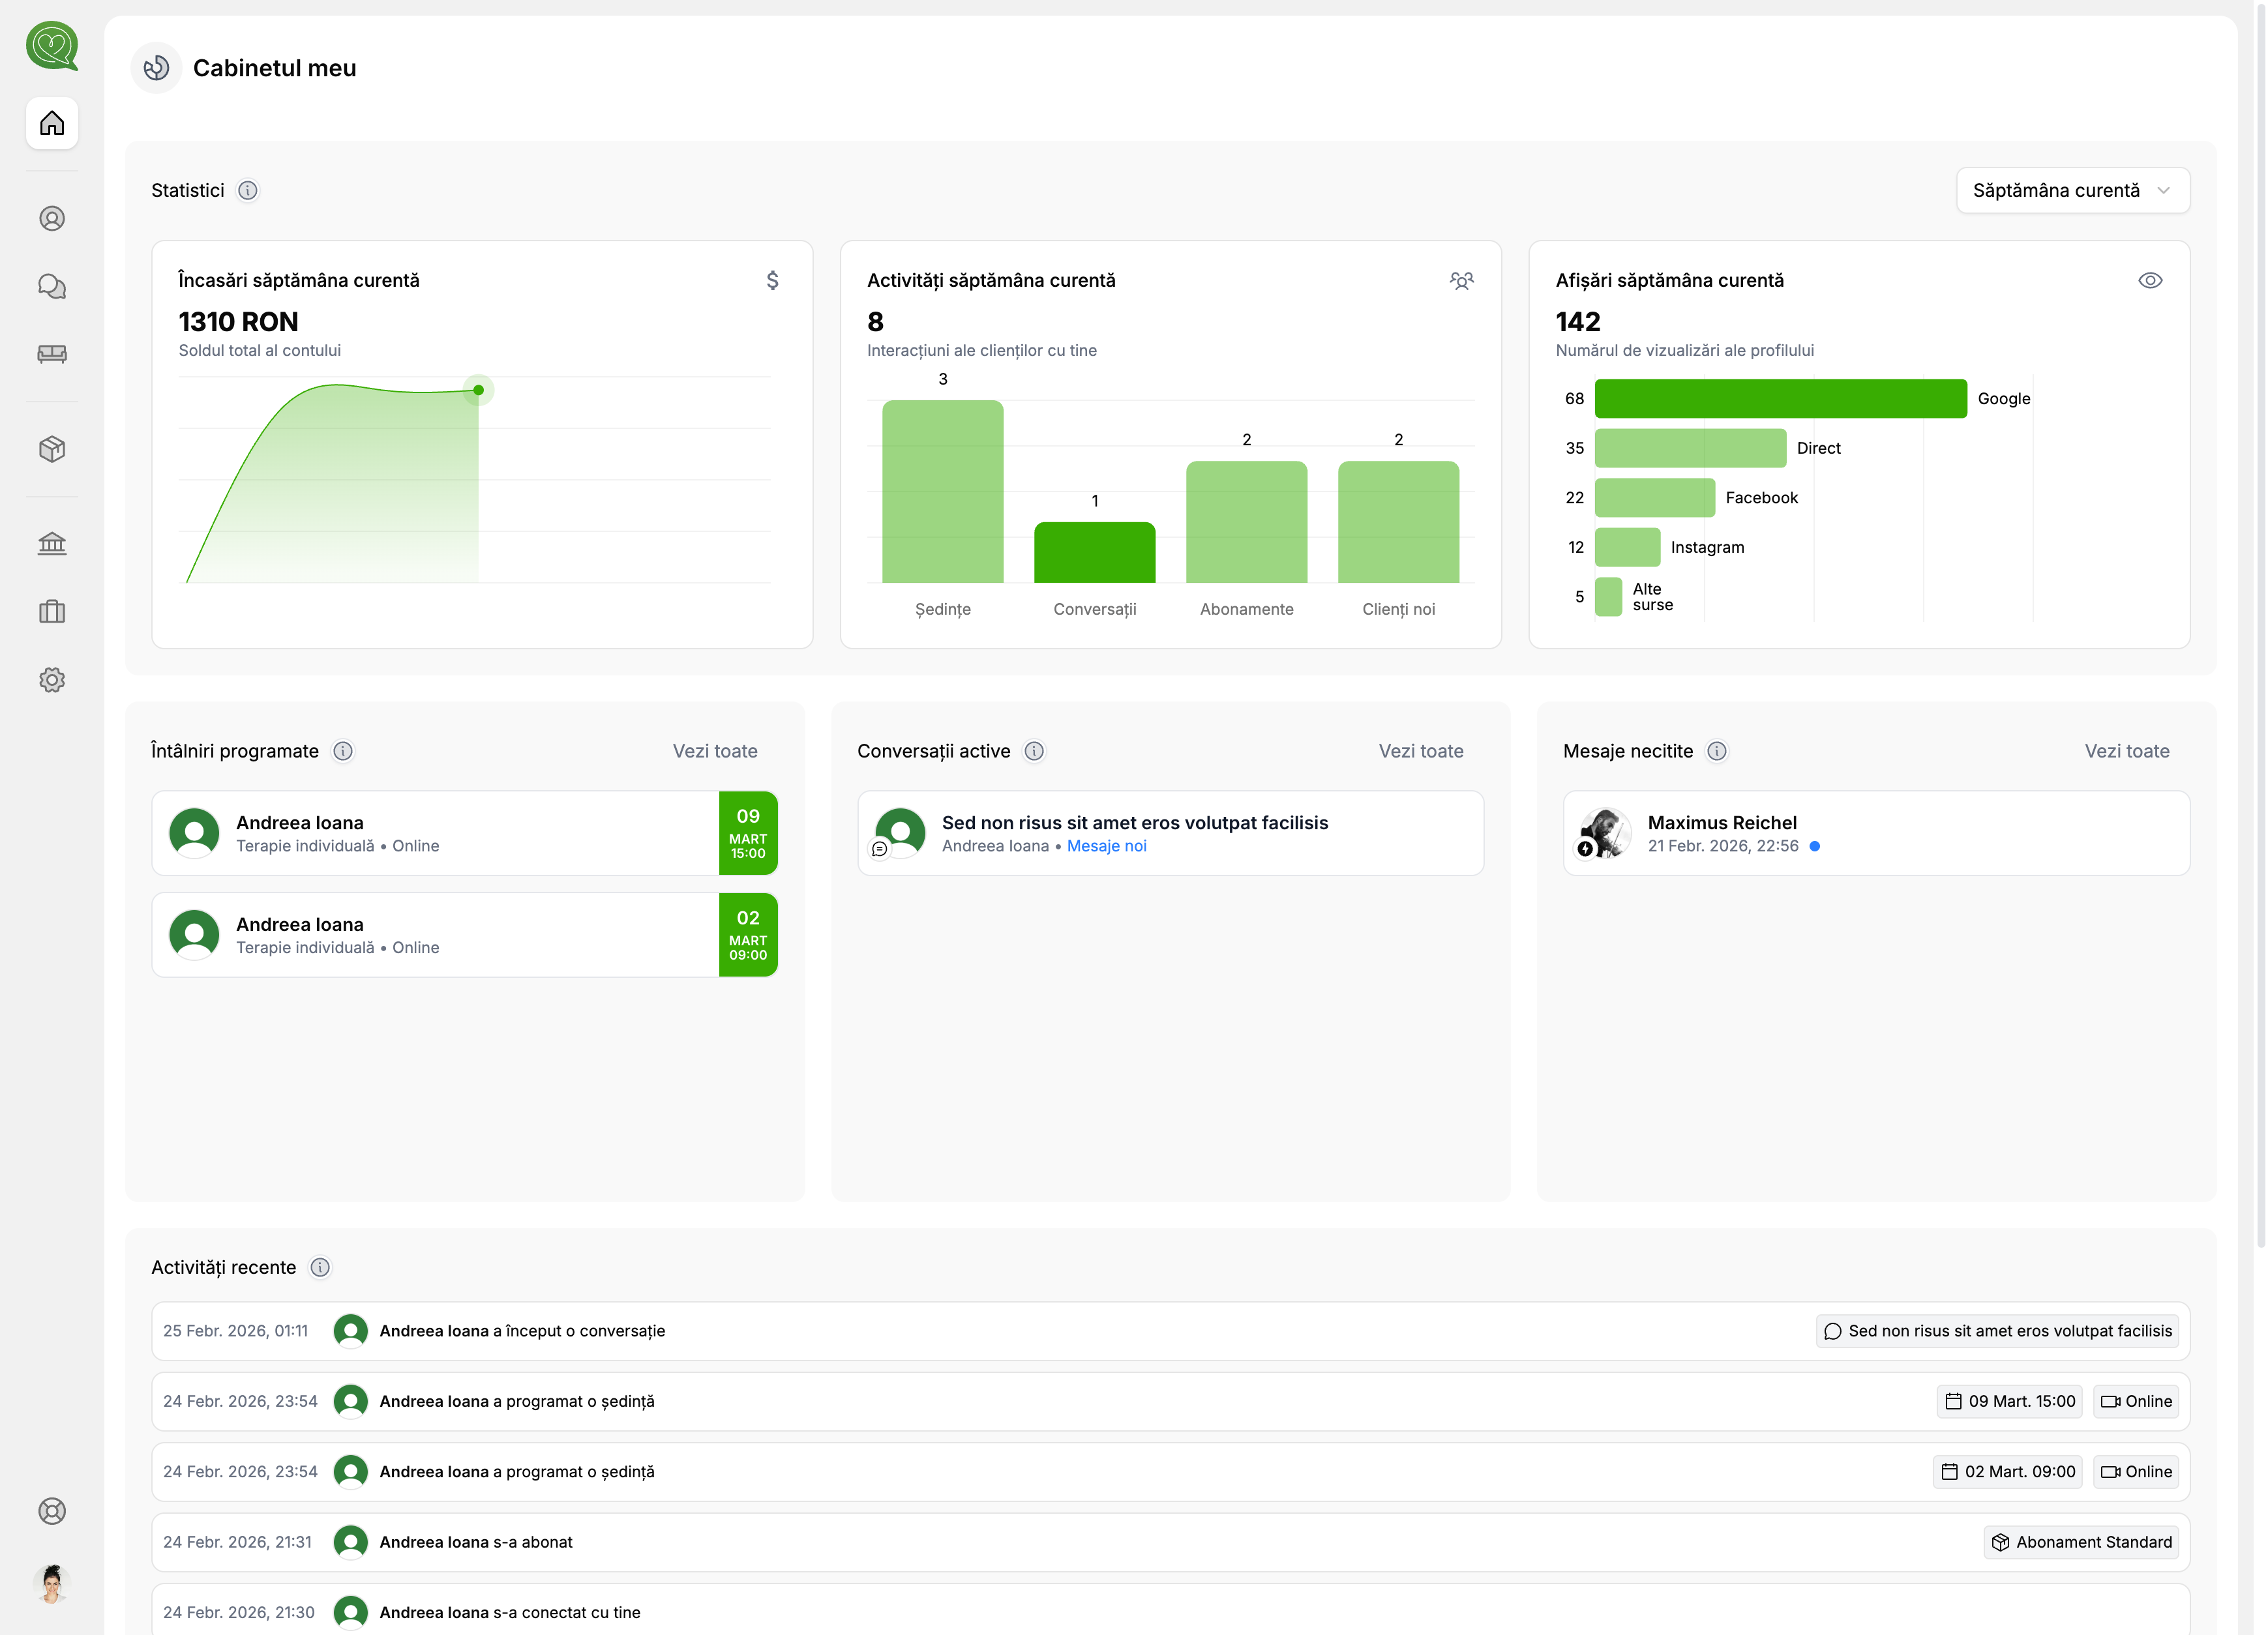Open the Mesaje noi link
This screenshot has height=1635, width=2268.
pyautogui.click(x=1106, y=846)
